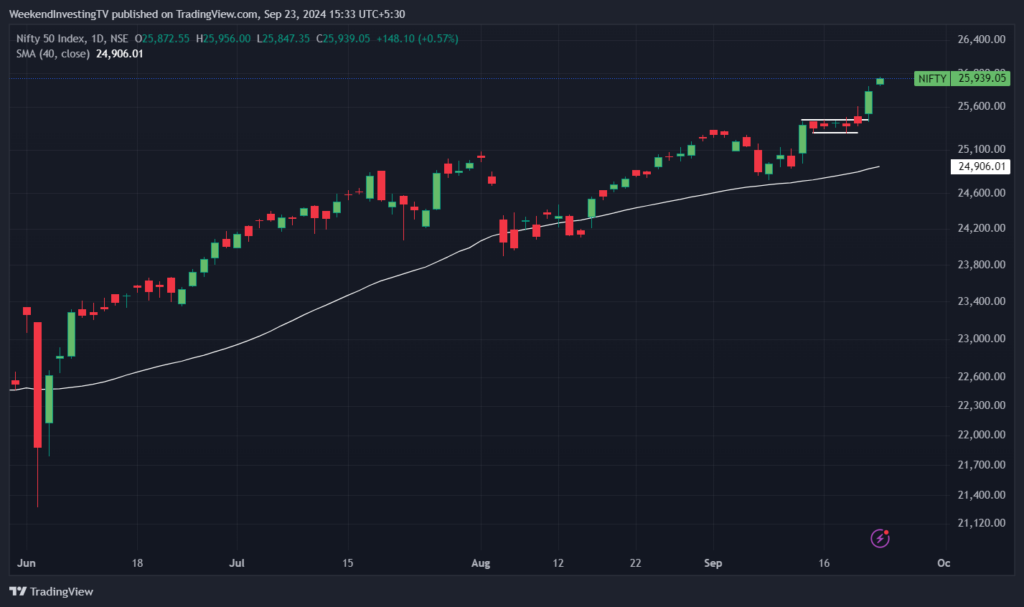Click the white 24,906.01 price axis label
The width and height of the screenshot is (1024, 607).
point(981,167)
